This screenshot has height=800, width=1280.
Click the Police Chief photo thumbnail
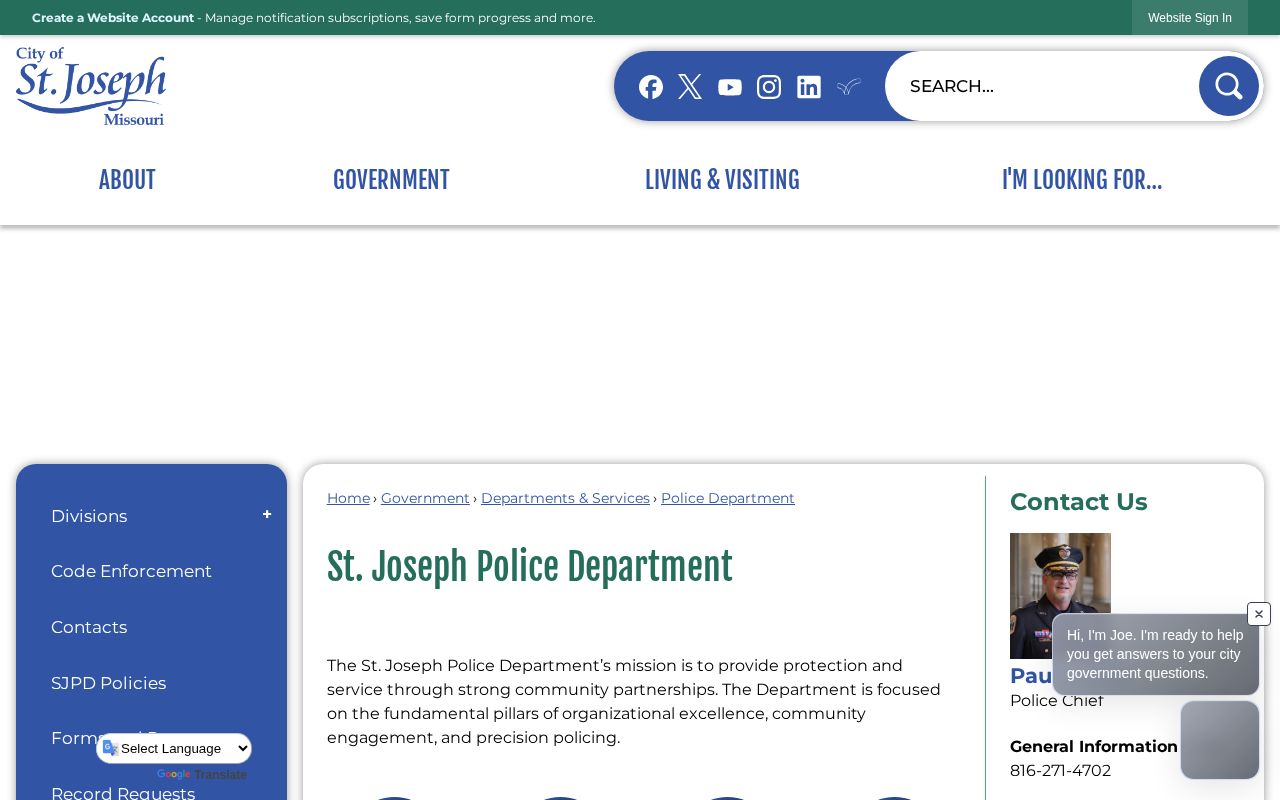point(1060,595)
